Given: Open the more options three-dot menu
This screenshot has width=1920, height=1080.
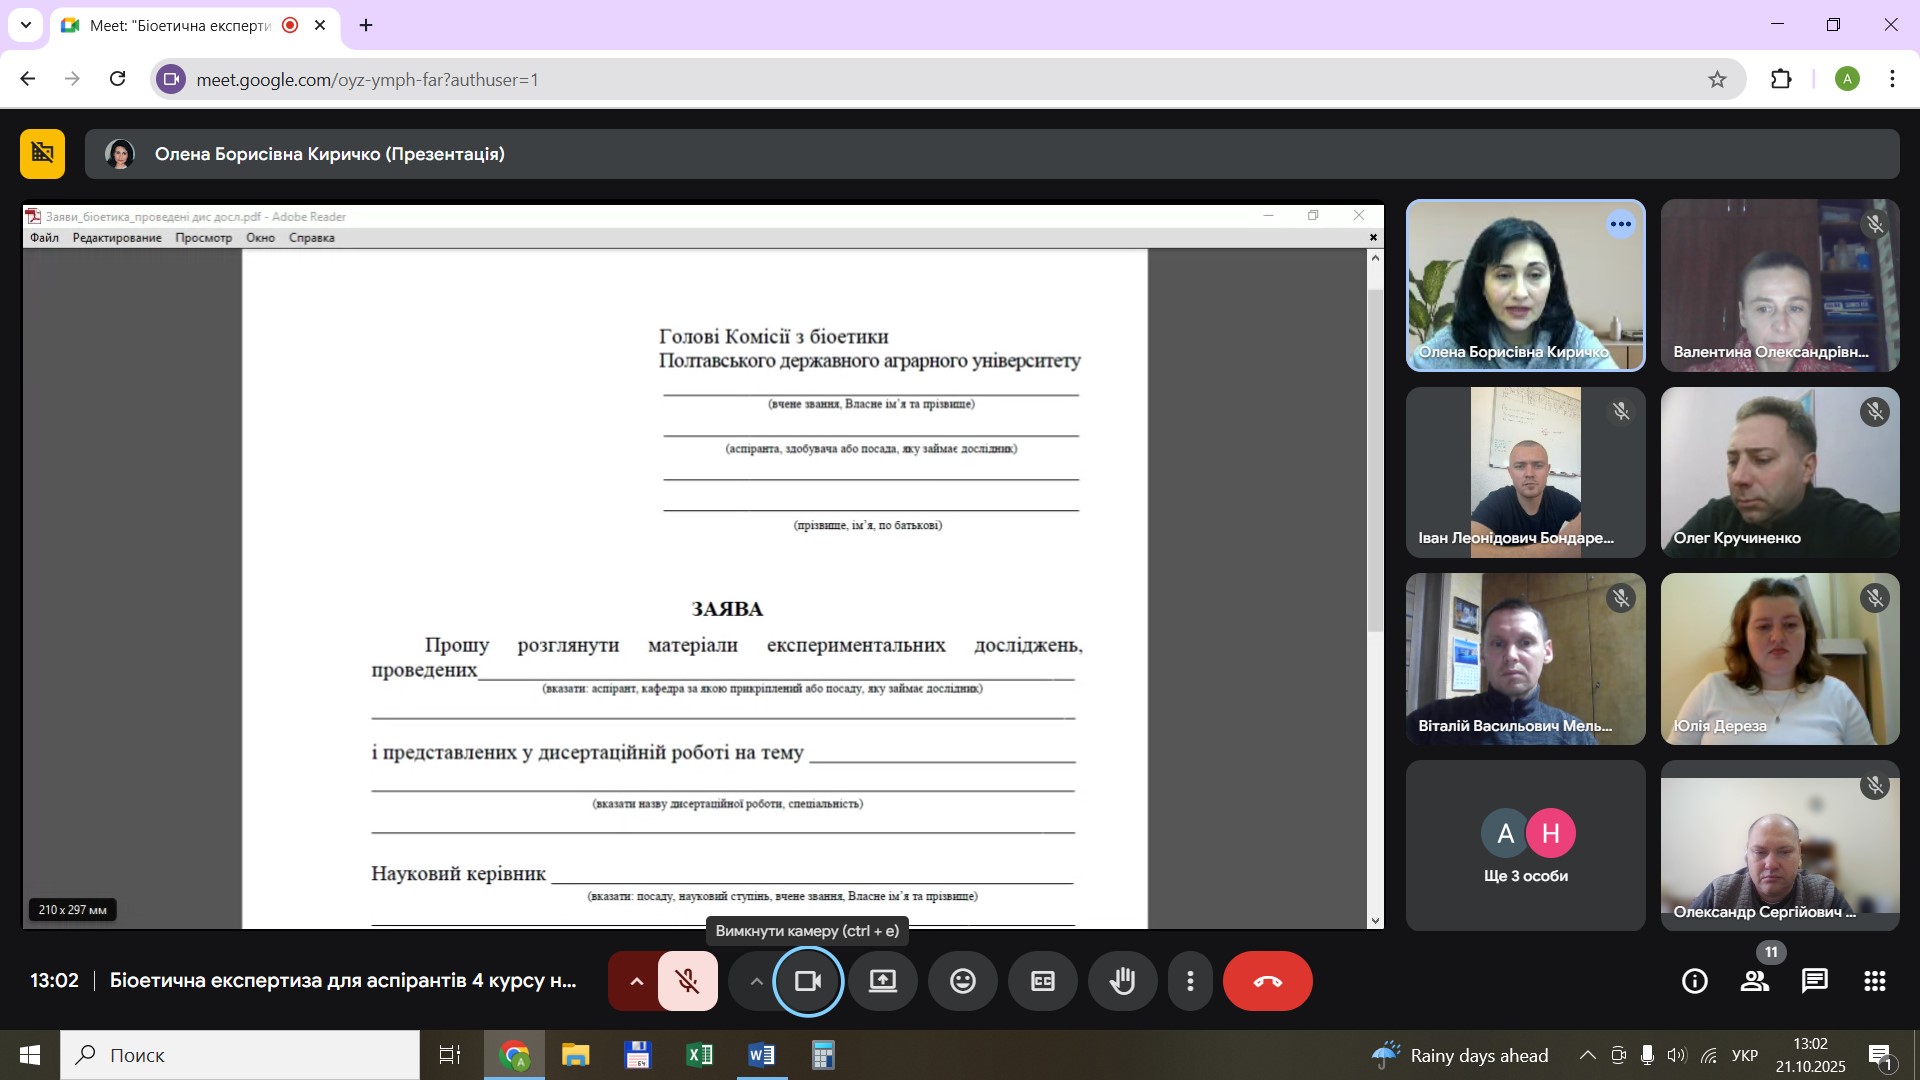Looking at the screenshot, I should [1190, 981].
